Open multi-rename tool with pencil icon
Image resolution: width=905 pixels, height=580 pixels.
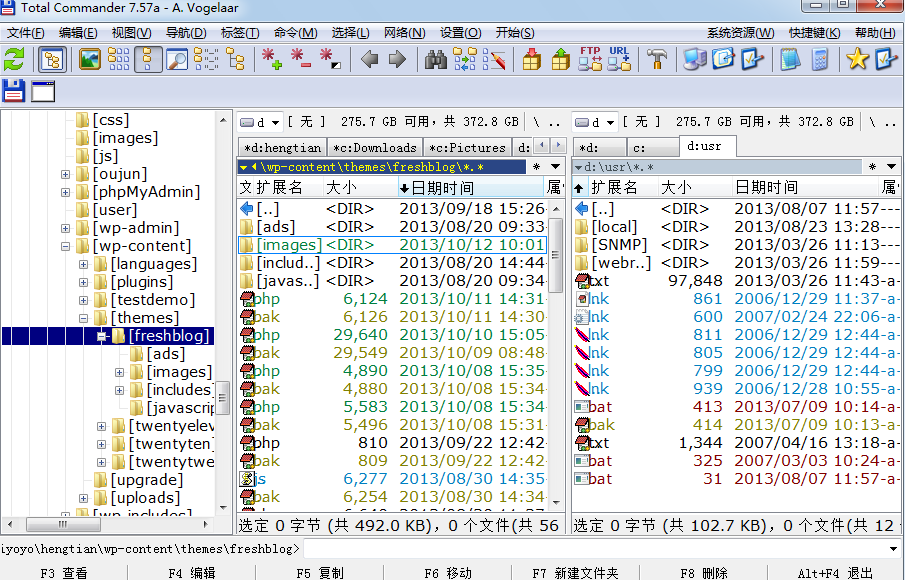(494, 59)
